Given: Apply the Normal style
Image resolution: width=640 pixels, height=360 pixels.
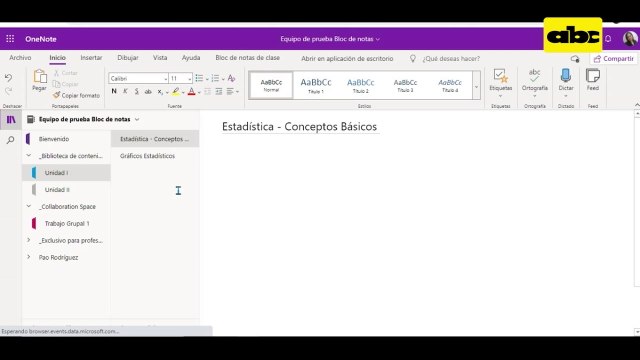Looking at the screenshot, I should pos(271,85).
